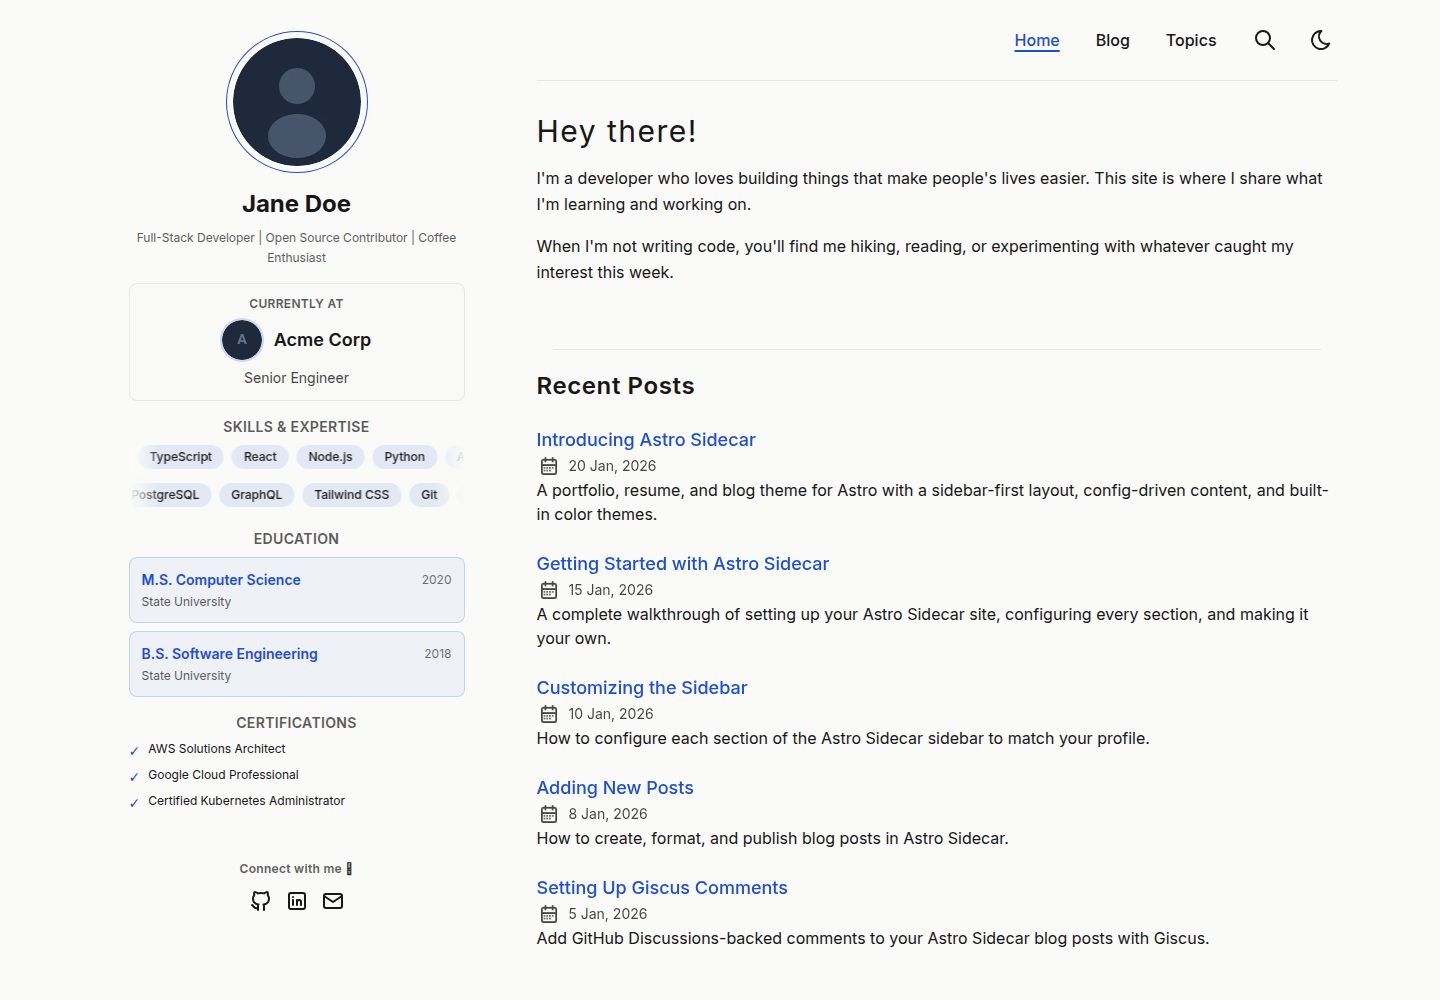Viewport: 1440px width, 1000px height.
Task: Open the GitHub profile icon
Action: 261,901
